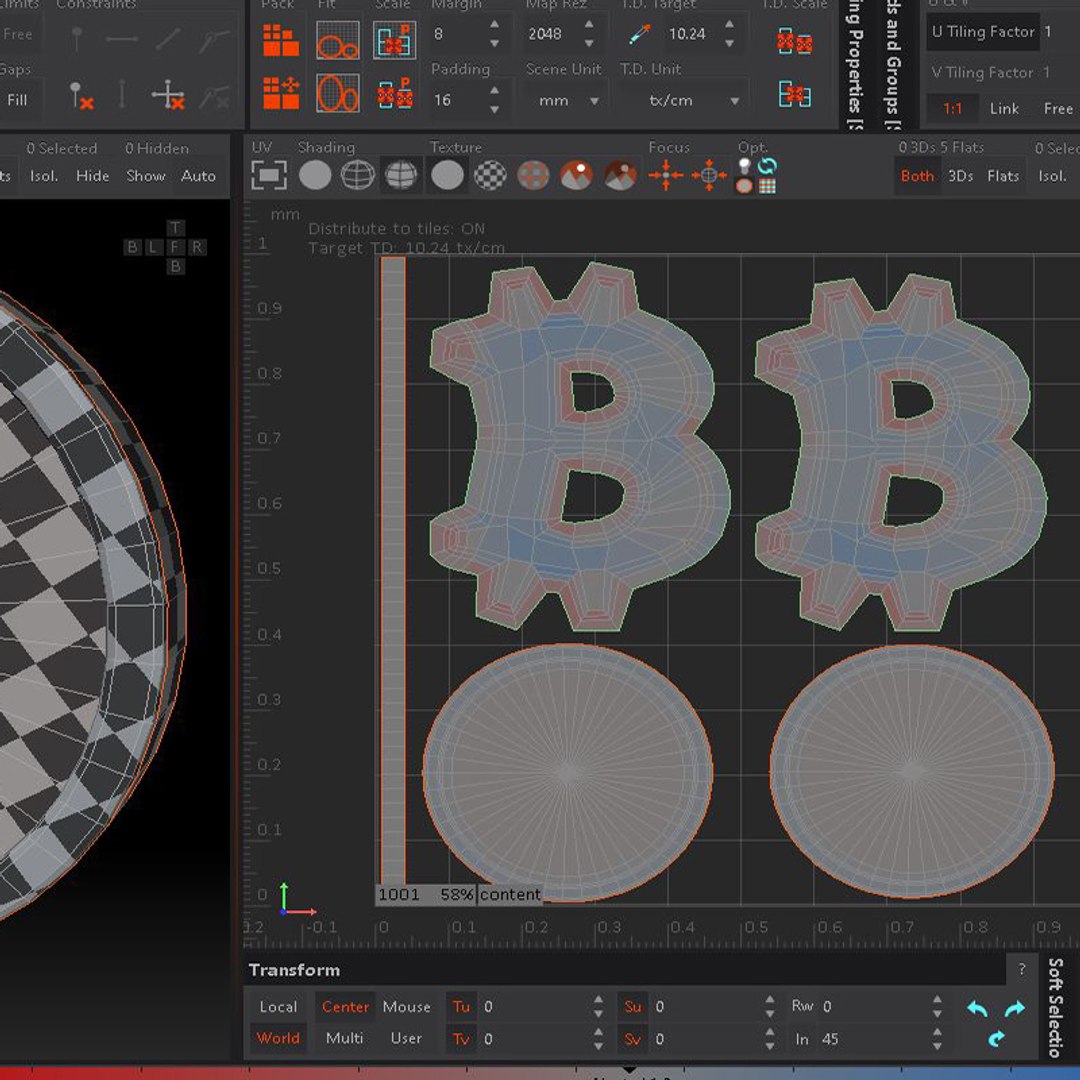Select Local transform mode
The image size is (1080, 1080).
(278, 1007)
